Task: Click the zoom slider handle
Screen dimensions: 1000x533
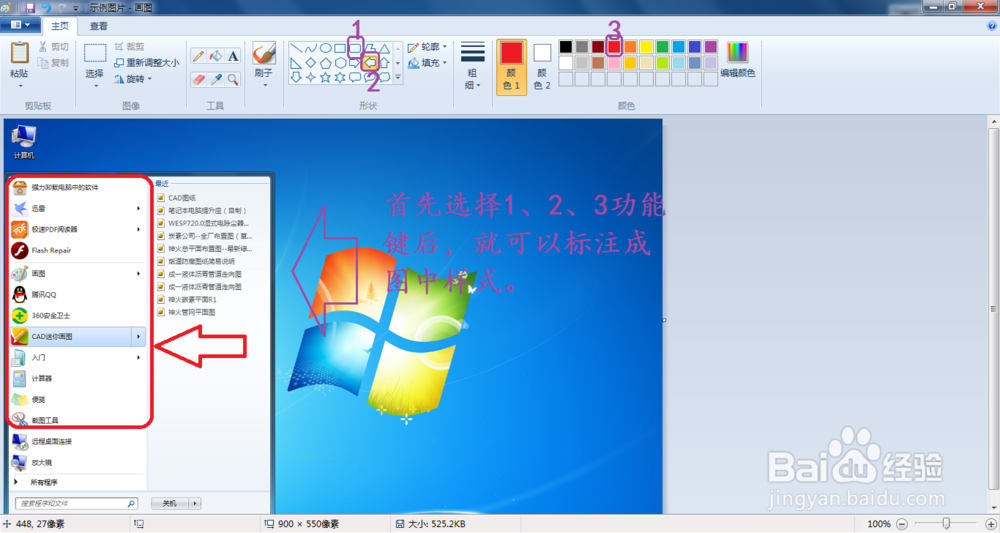Action: [946, 523]
